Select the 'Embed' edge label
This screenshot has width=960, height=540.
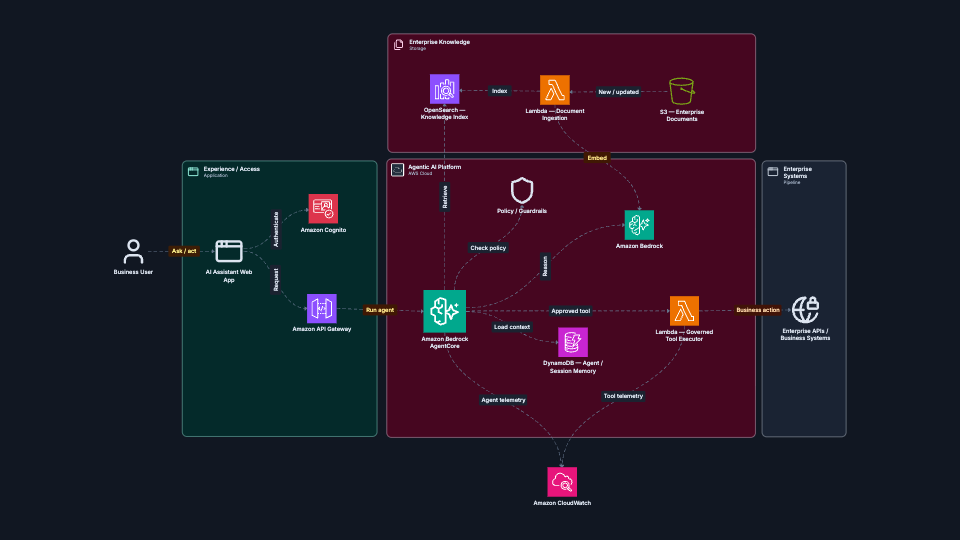click(x=597, y=158)
